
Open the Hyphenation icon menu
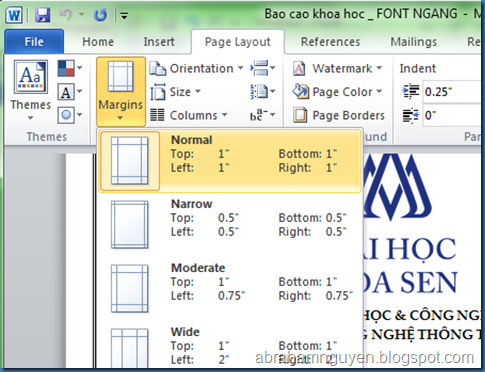263,115
